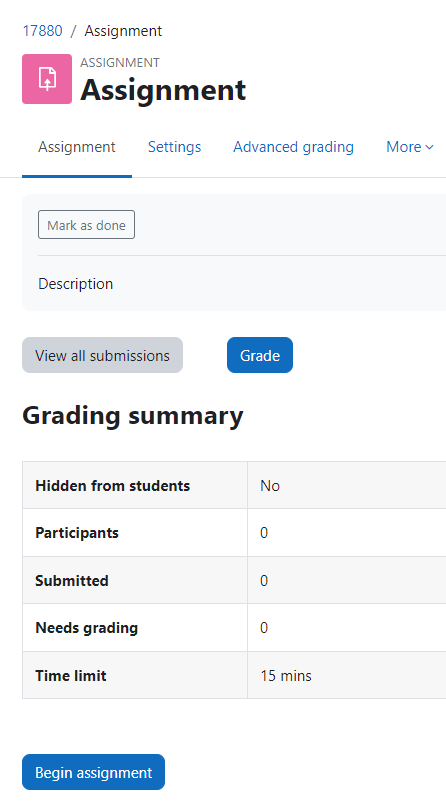Click the Description label

76,284
